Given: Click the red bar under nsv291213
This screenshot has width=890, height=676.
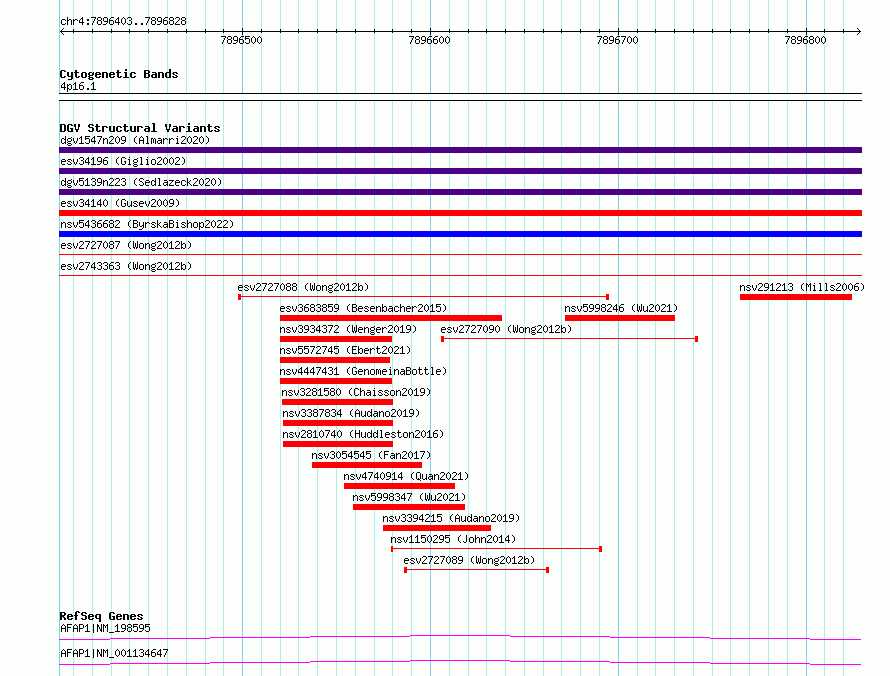Looking at the screenshot, I should (796, 297).
